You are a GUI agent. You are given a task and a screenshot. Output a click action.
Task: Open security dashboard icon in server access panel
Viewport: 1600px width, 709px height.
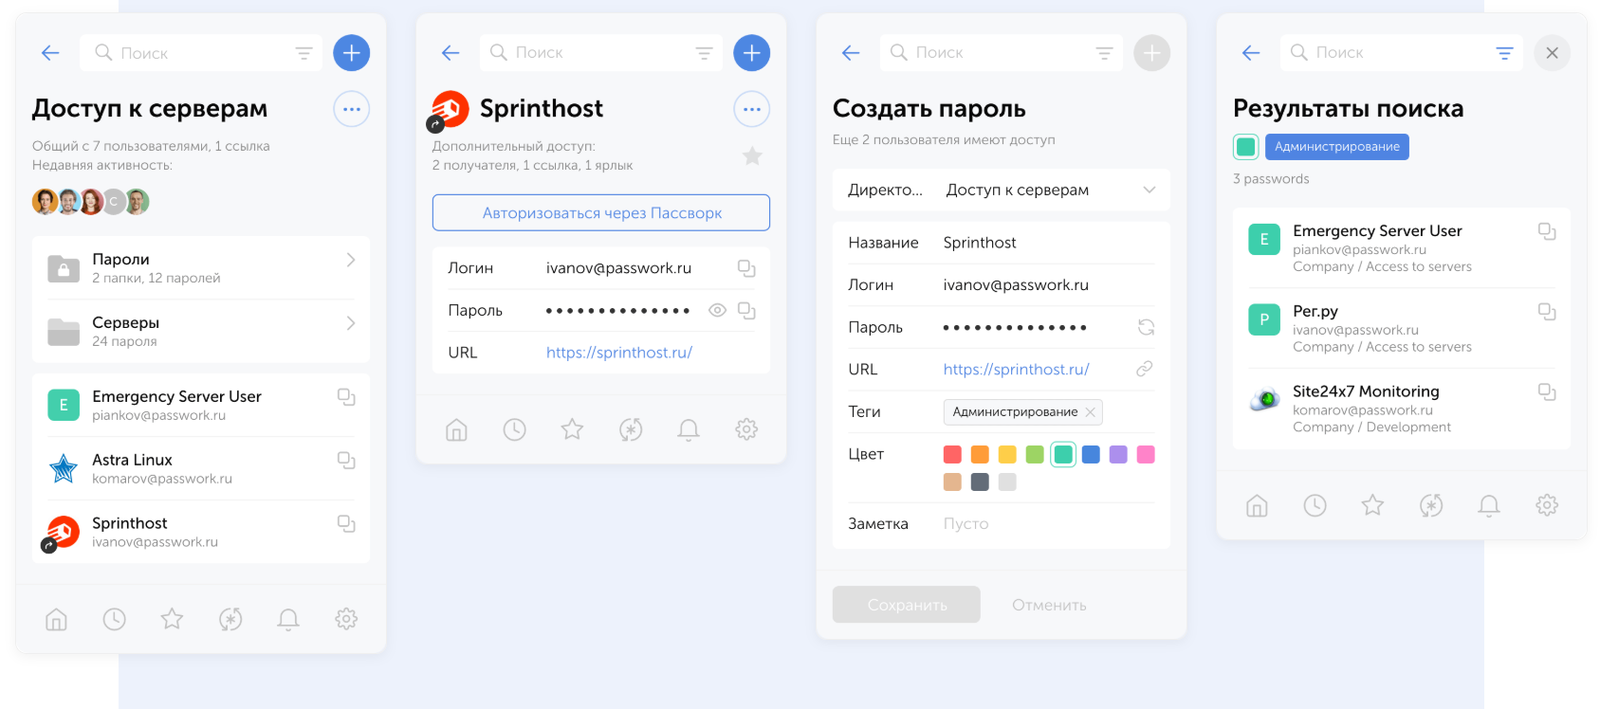tap(230, 619)
